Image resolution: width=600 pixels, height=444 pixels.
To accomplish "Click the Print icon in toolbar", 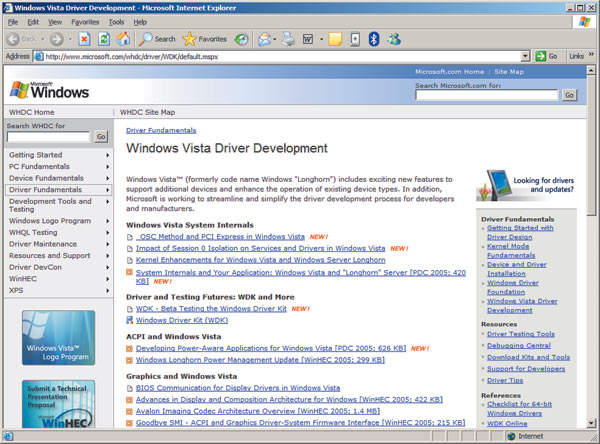I will coord(288,39).
